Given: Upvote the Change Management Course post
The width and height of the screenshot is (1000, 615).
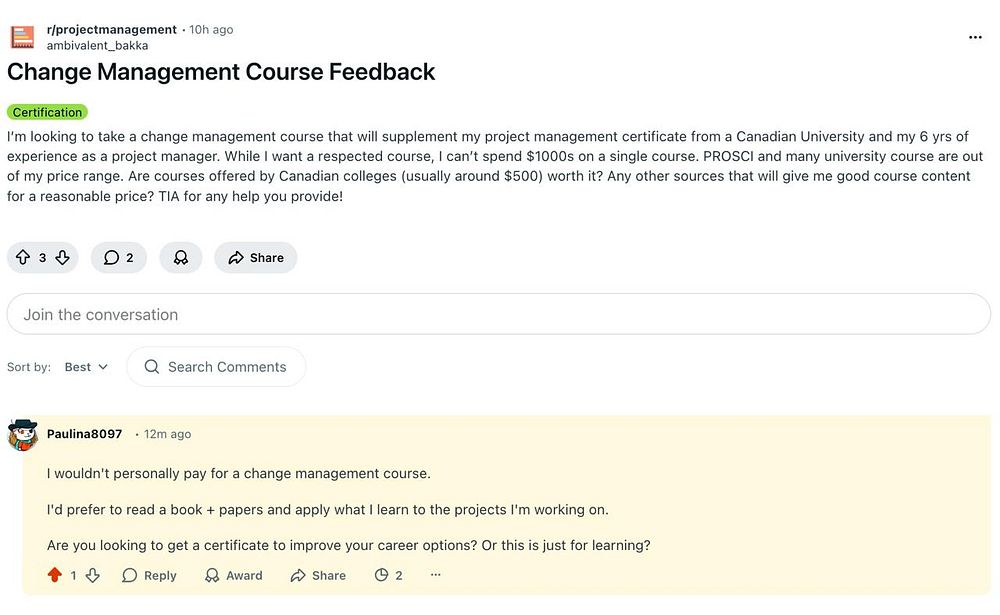Looking at the screenshot, I should (x=23, y=258).
